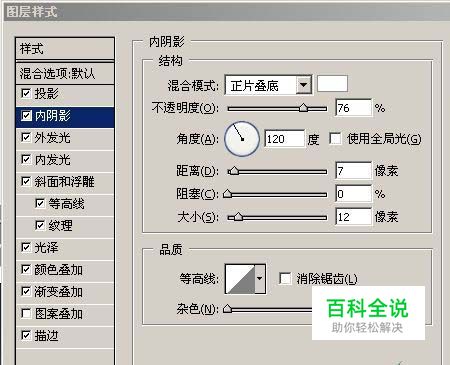
Task: Select the 光泽 style entry
Action: (65, 248)
